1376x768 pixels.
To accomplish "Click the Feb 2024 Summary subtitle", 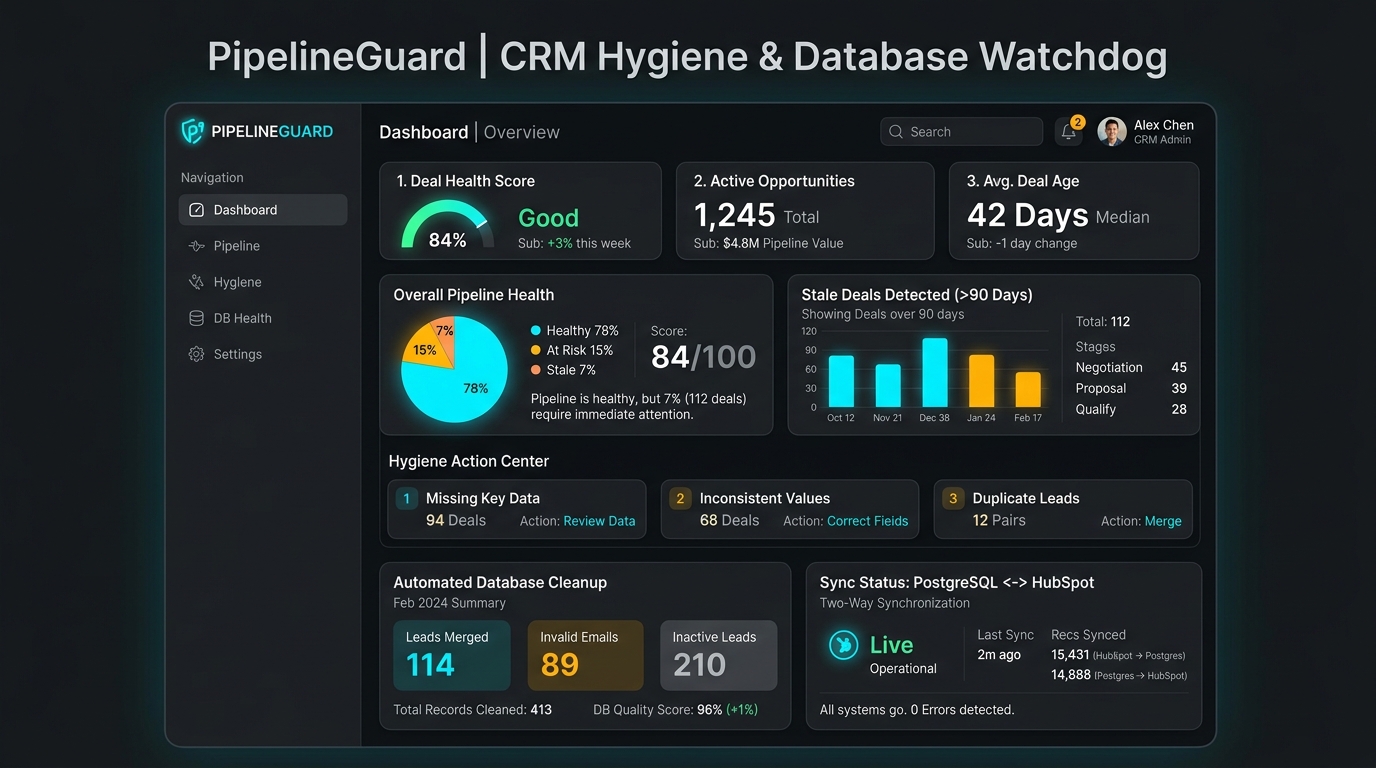I will click(x=449, y=603).
